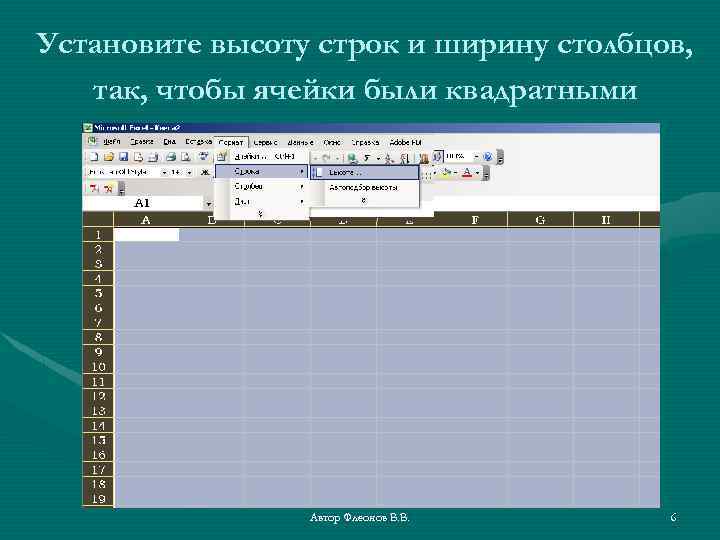Screen dimensions: 720x540
Task: Open the Сервис menu
Action: [x=265, y=142]
